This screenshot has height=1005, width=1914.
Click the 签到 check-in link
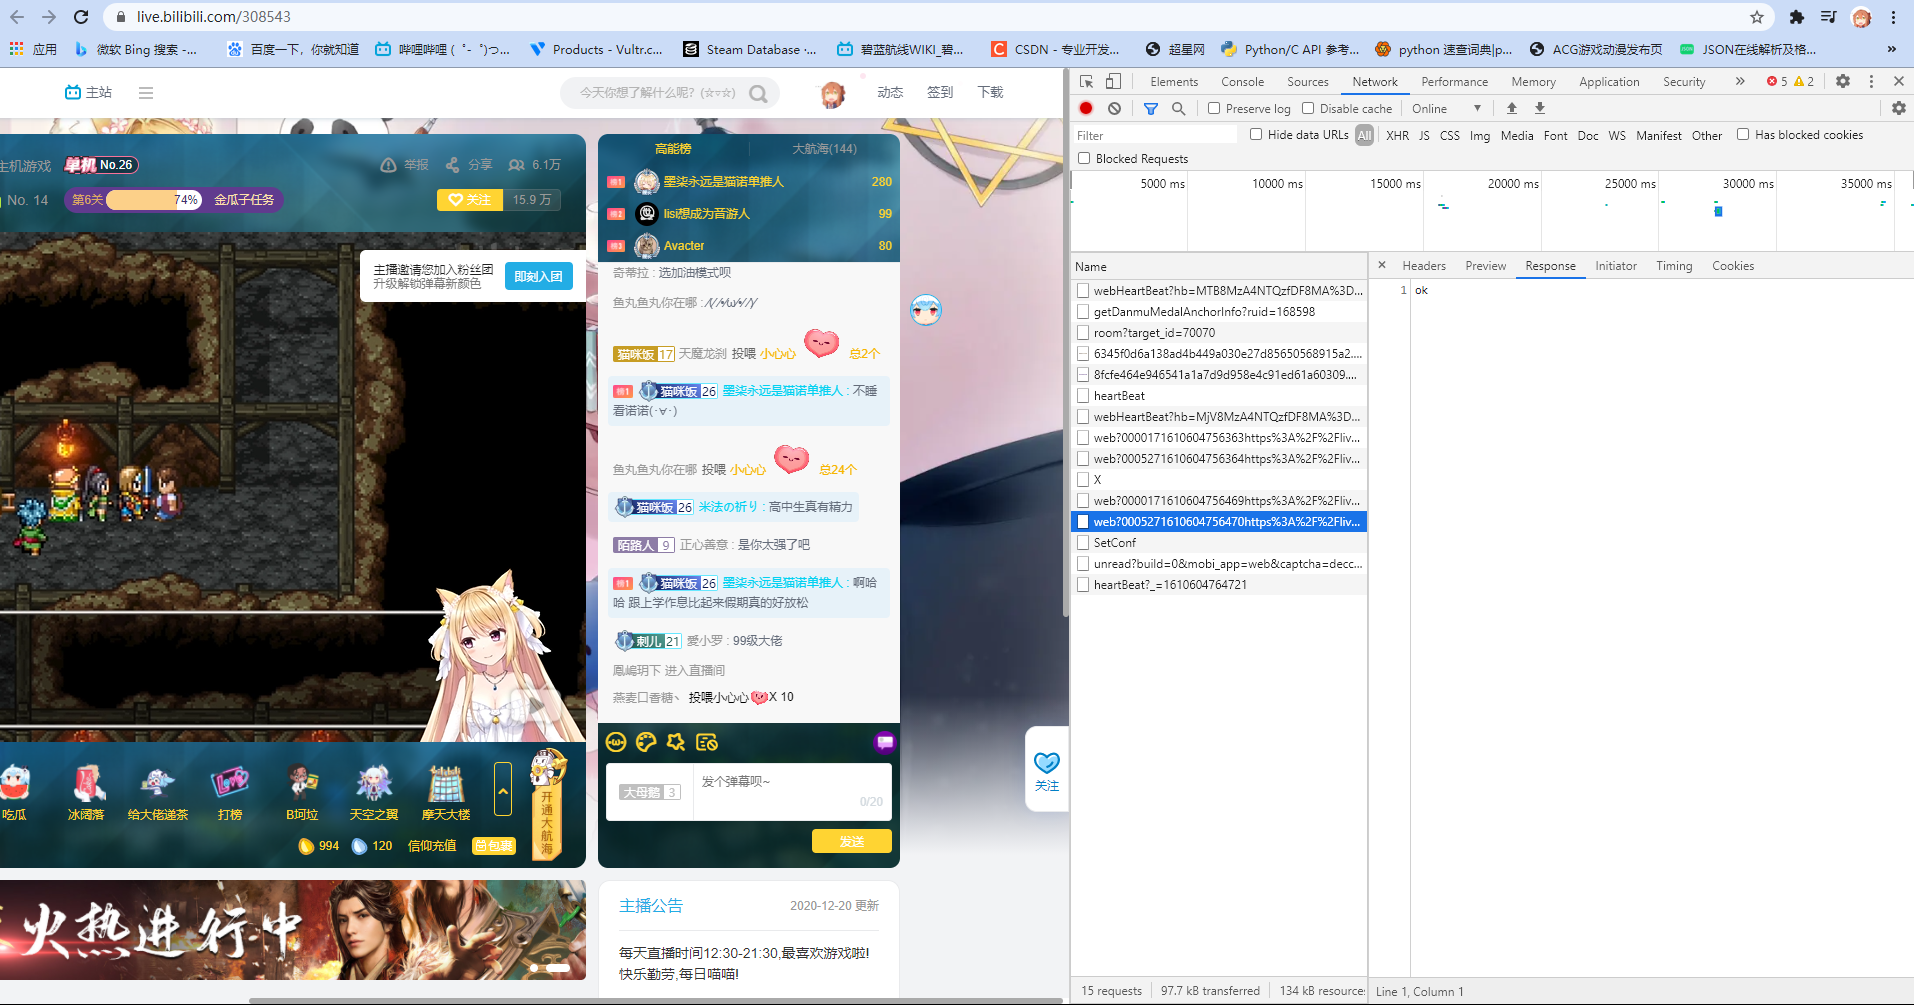(940, 92)
